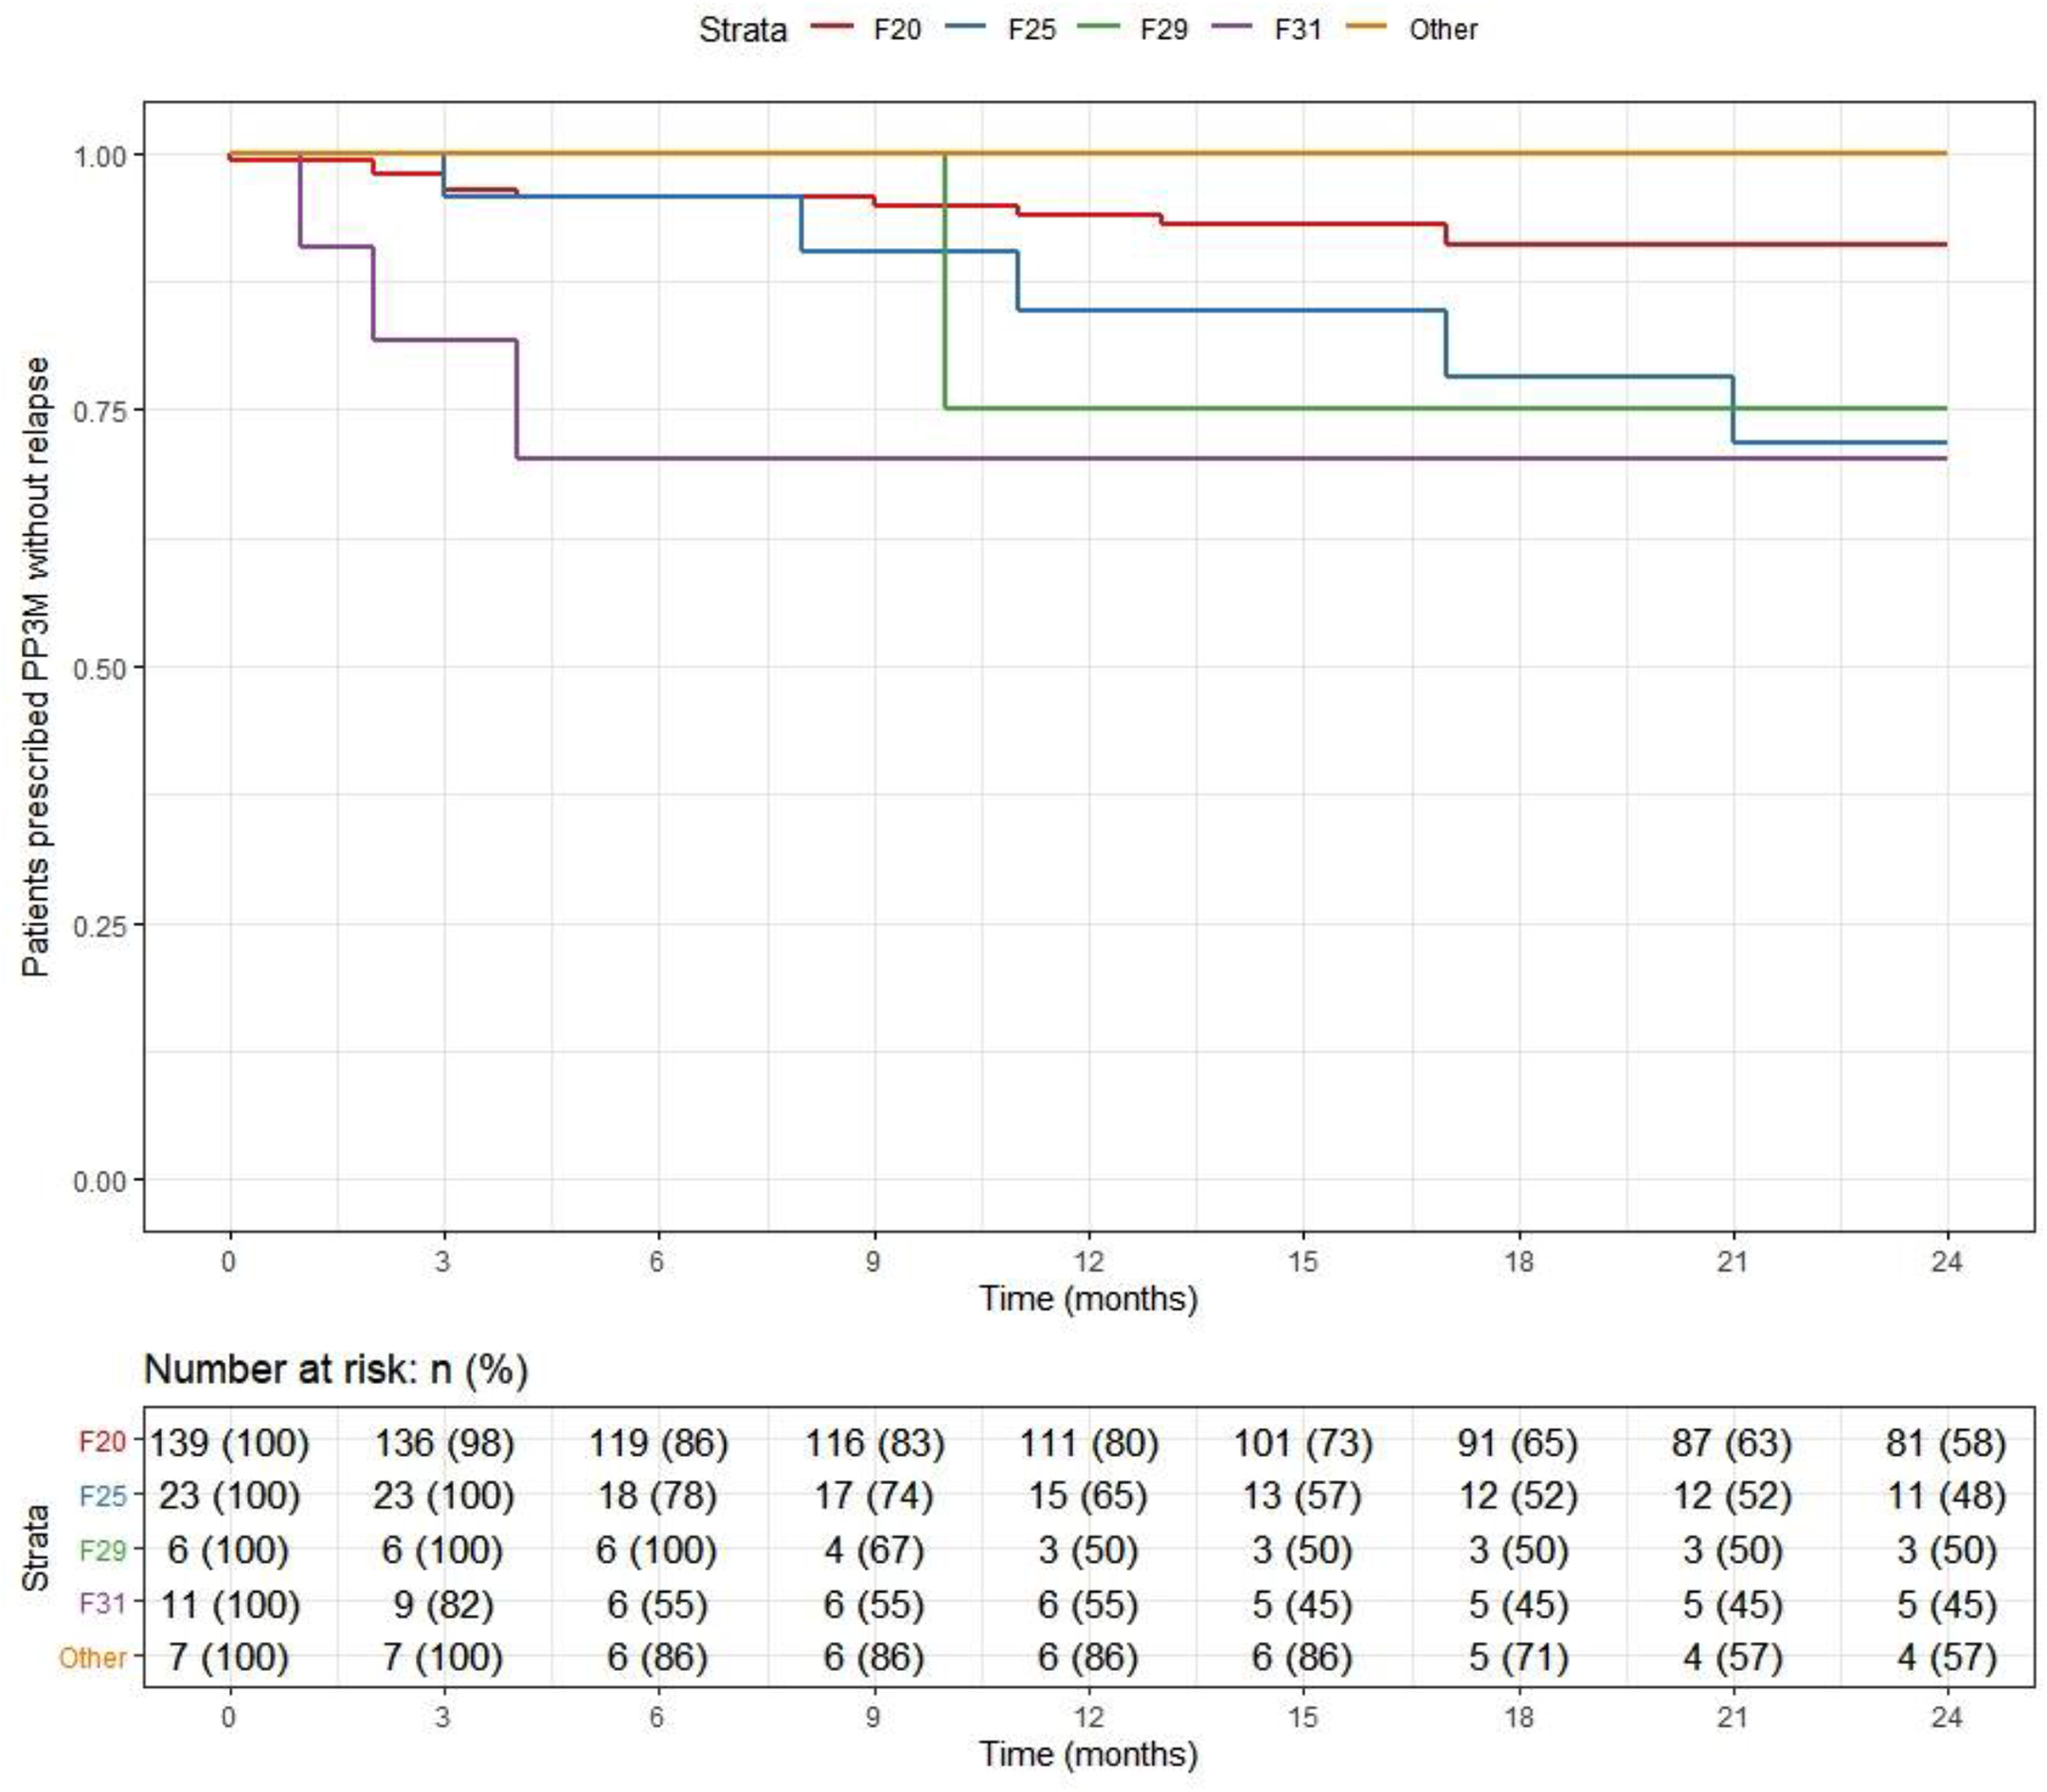2047x1792 pixels.
Task: Click the F25 row label in risk table
Action: [x=102, y=1496]
